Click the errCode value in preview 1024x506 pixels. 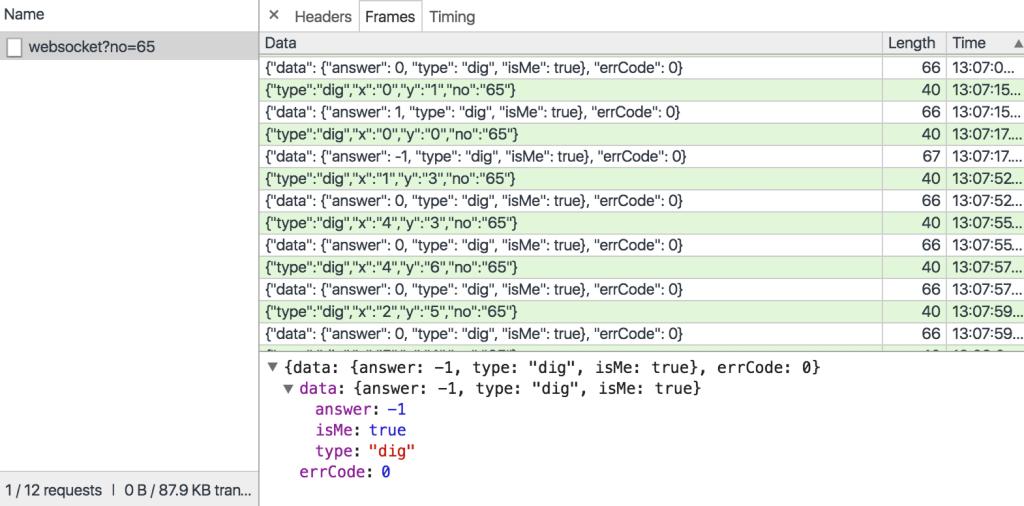pyautogui.click(x=385, y=471)
